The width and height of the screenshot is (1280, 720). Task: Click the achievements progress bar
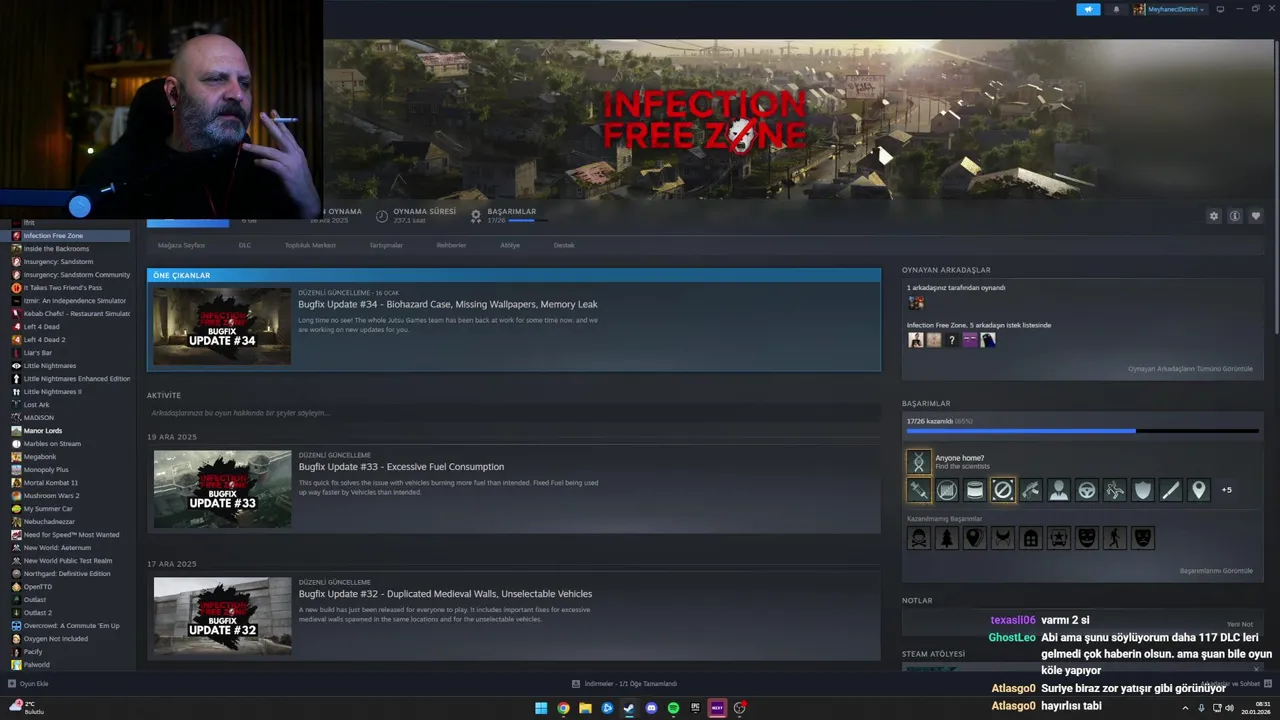click(x=1082, y=431)
